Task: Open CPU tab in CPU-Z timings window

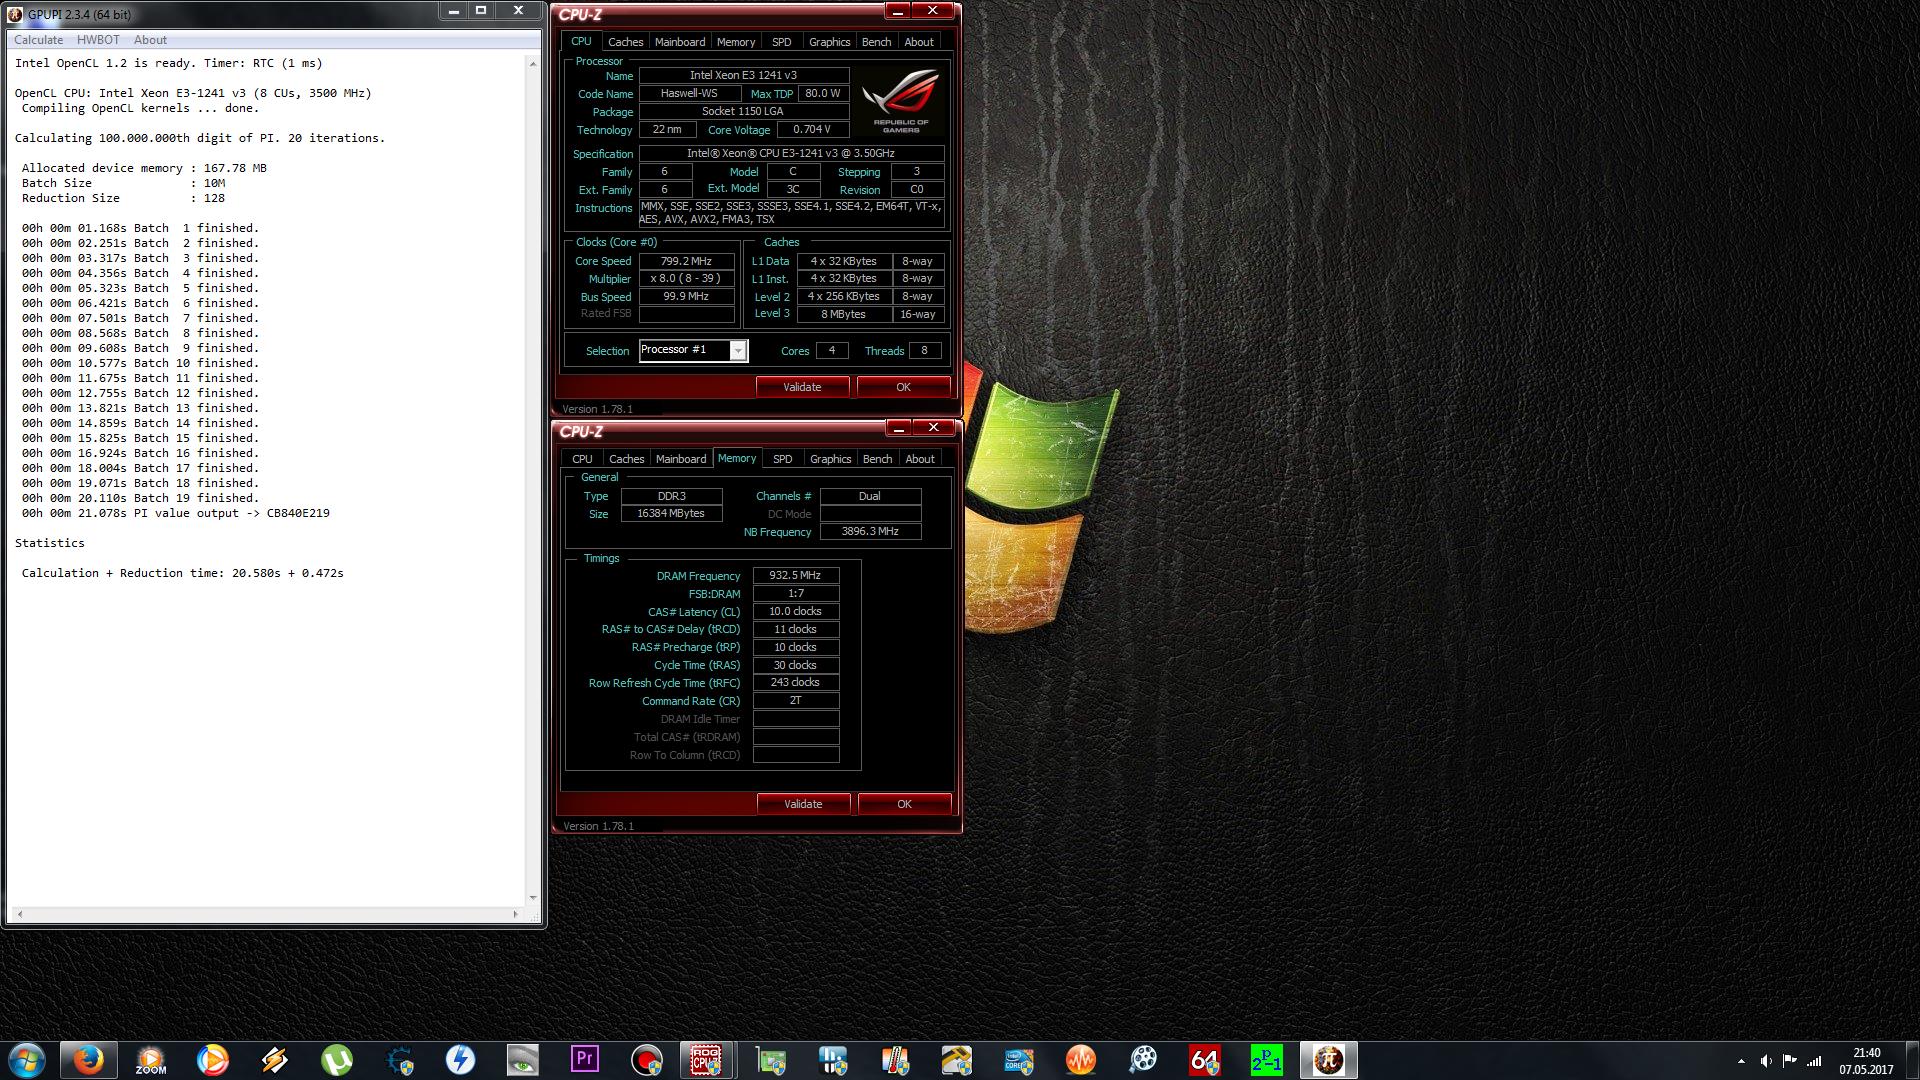Action: tap(582, 459)
